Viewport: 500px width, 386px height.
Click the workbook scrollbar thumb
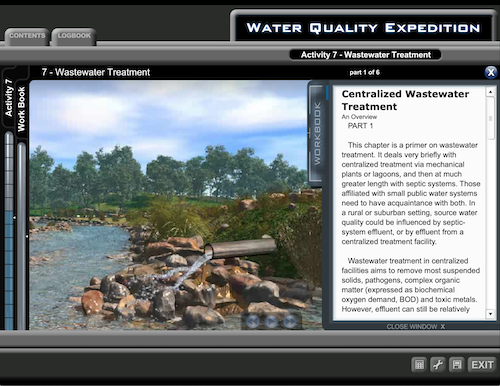pyautogui.click(x=490, y=118)
